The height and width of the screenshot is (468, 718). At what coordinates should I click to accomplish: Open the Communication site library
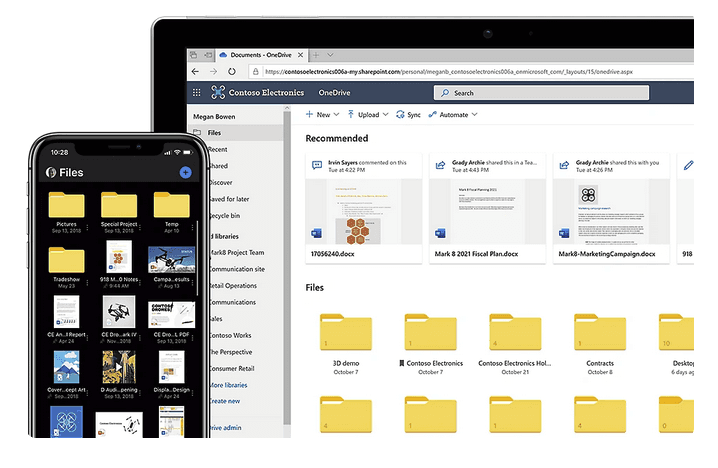(x=237, y=269)
